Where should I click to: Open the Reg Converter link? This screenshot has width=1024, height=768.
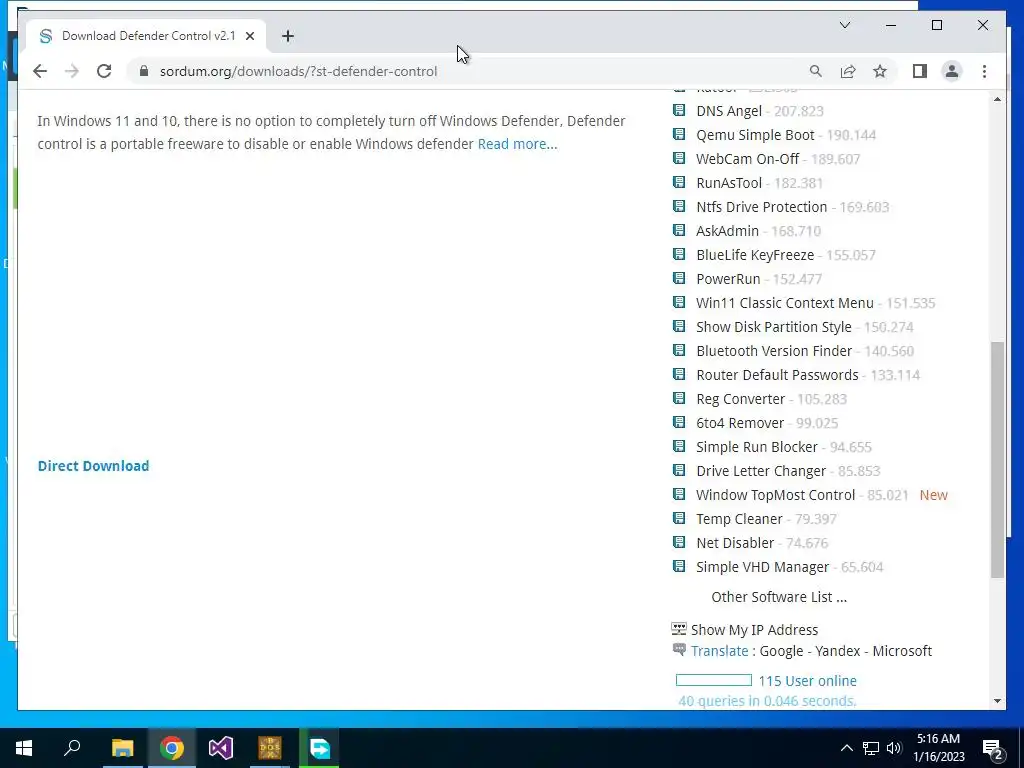click(741, 399)
